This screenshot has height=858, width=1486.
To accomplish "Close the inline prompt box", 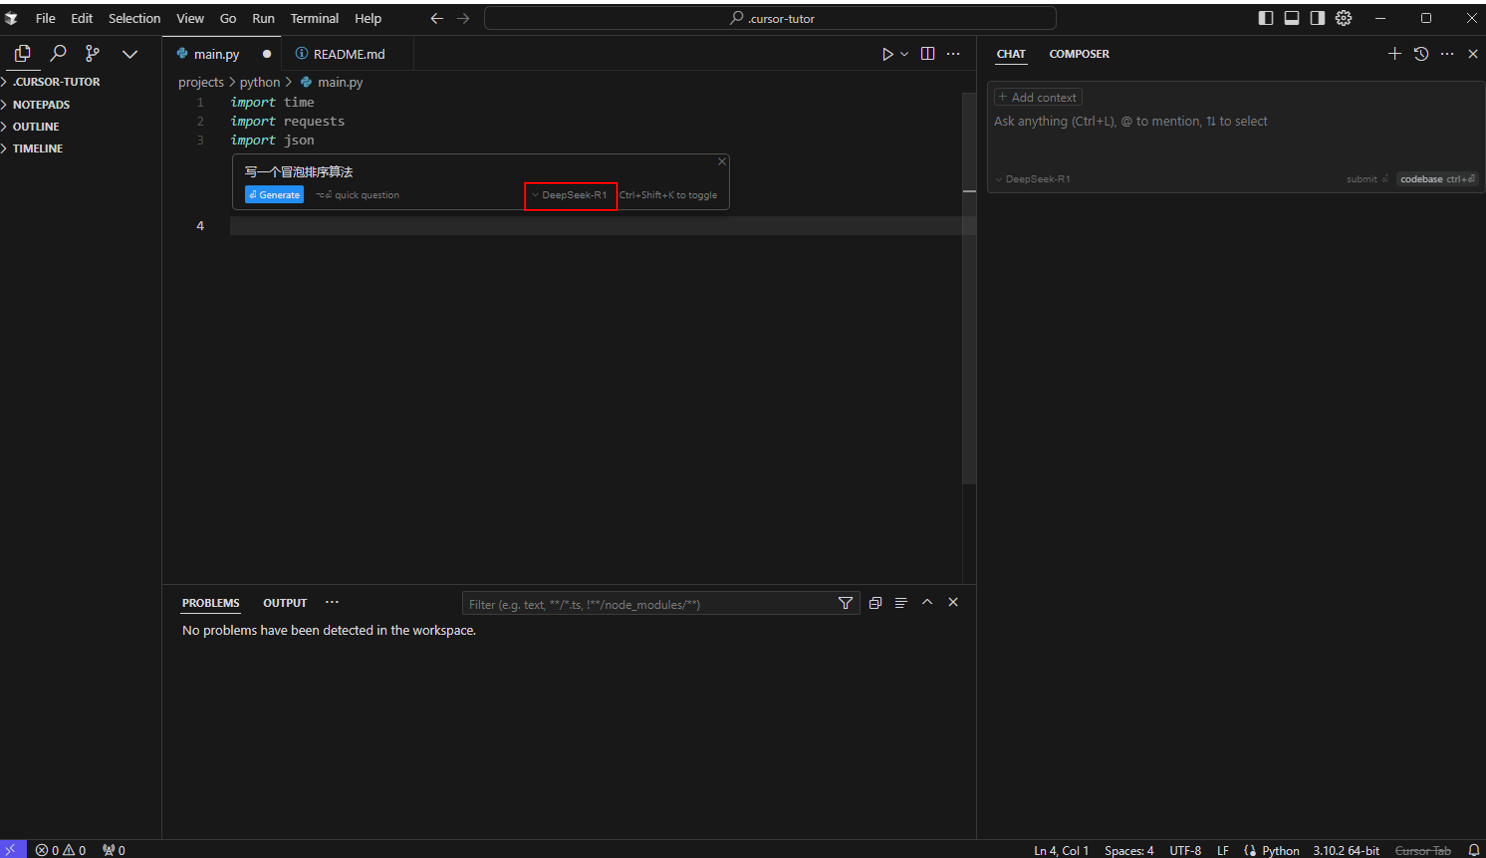I will (722, 162).
